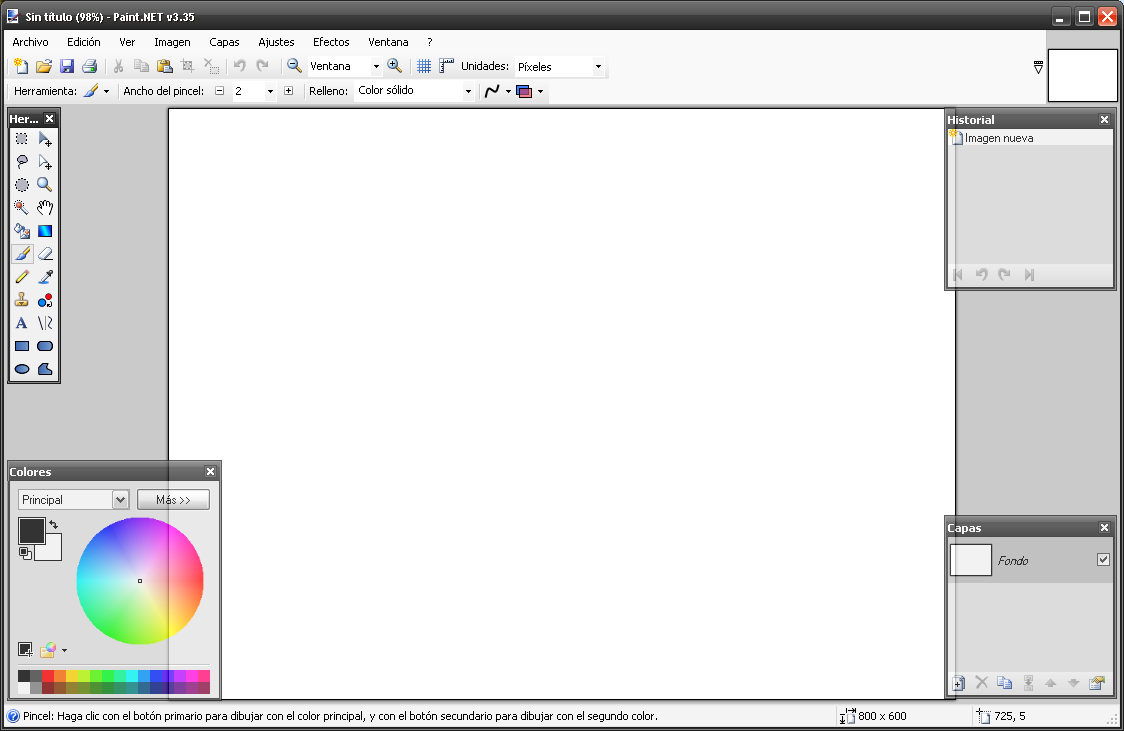
Task: Pick a color on the color wheel
Action: click(x=140, y=580)
